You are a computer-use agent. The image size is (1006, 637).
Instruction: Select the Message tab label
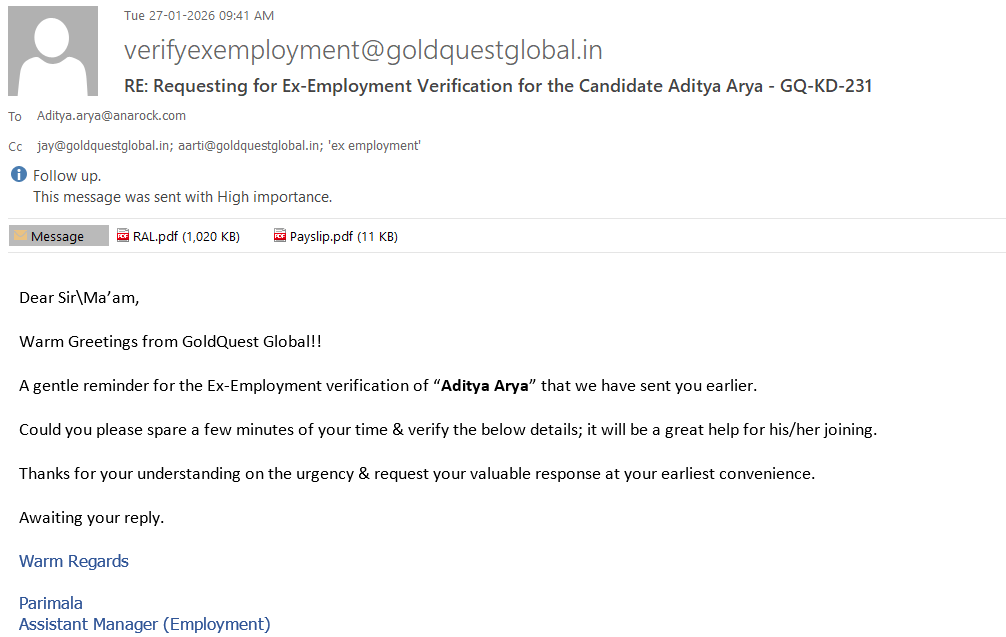coord(57,237)
